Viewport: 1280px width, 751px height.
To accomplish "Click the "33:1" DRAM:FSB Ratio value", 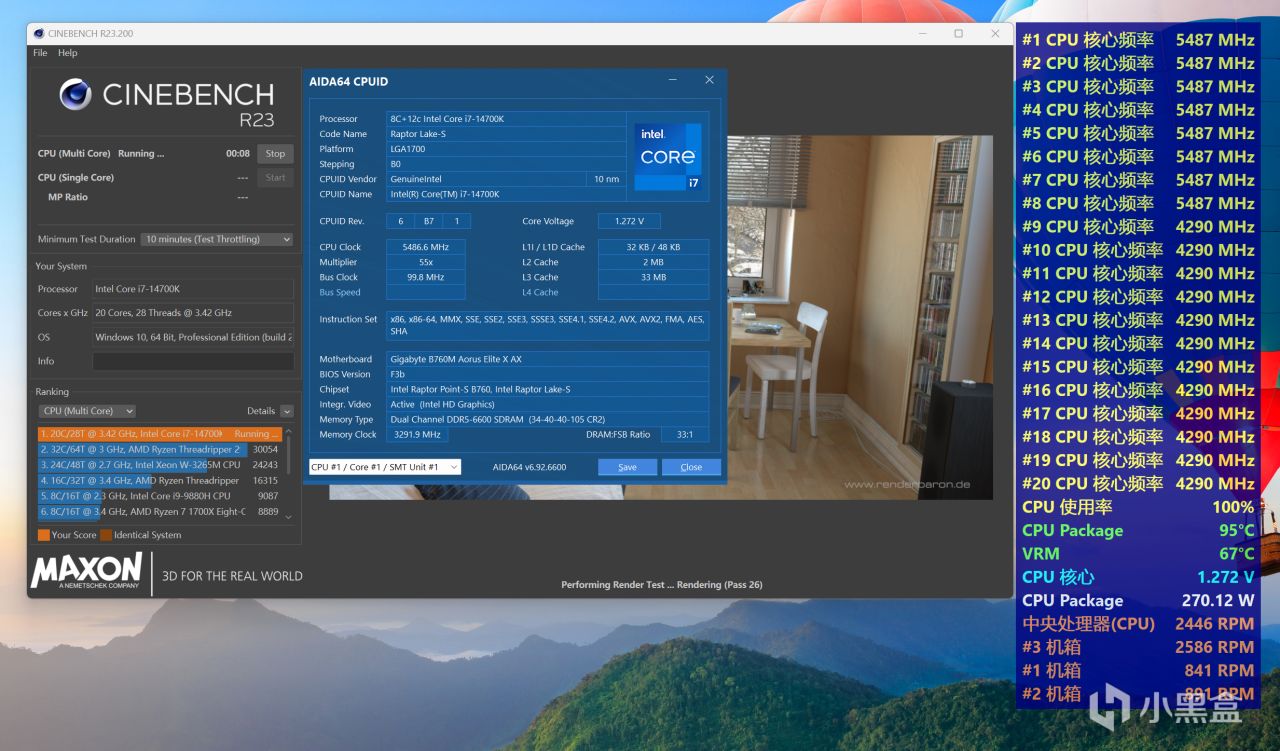I will tap(684, 435).
